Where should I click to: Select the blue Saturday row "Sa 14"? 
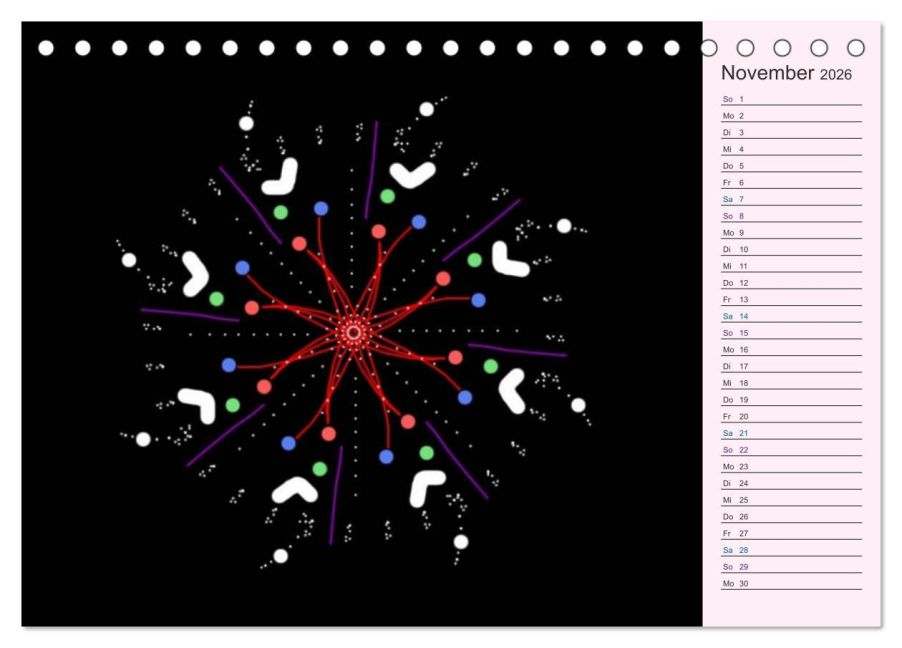tap(792, 316)
